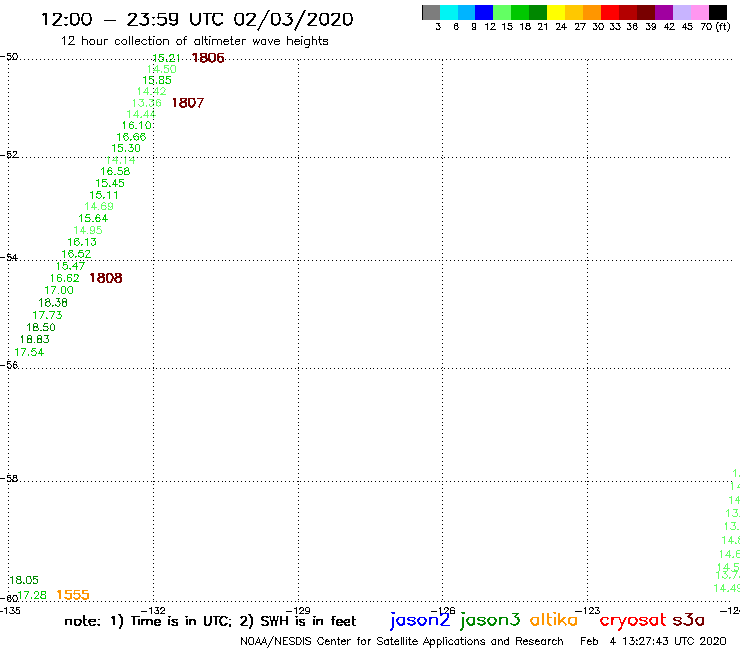740x650 pixels.
Task: Click the 15.64 wave height value
Action: (x=93, y=219)
